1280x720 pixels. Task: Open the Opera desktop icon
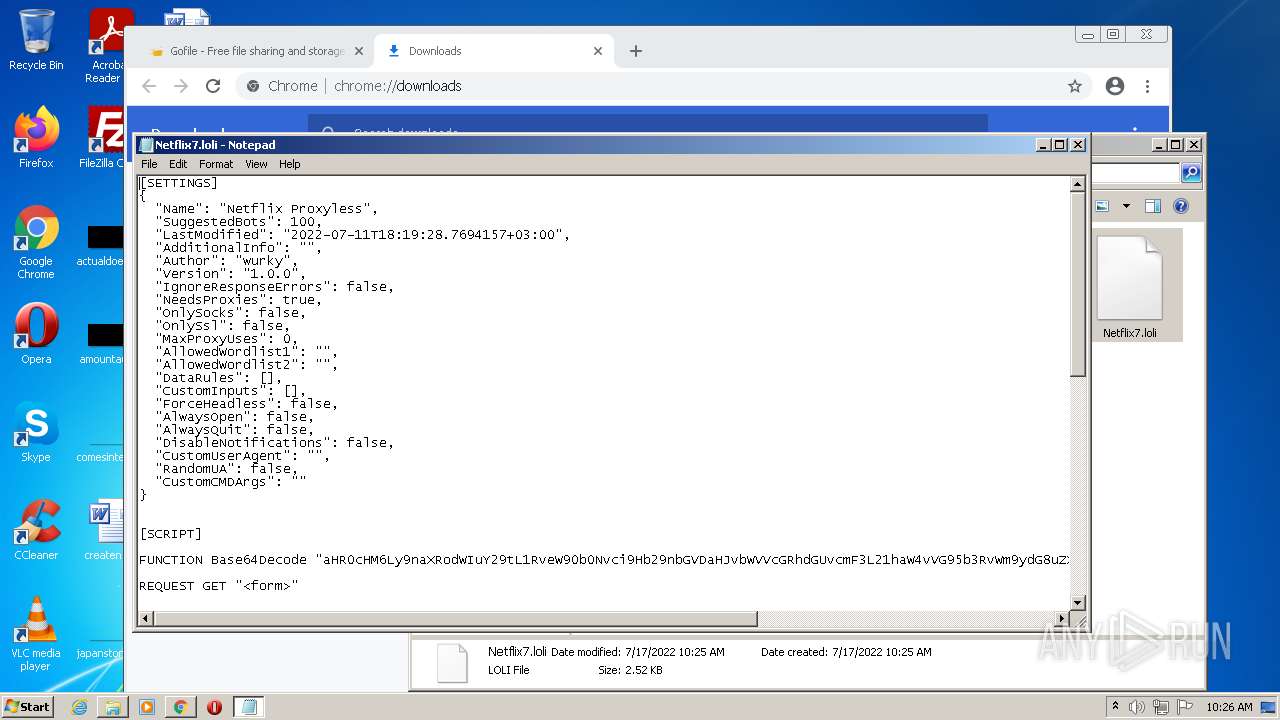click(x=36, y=334)
